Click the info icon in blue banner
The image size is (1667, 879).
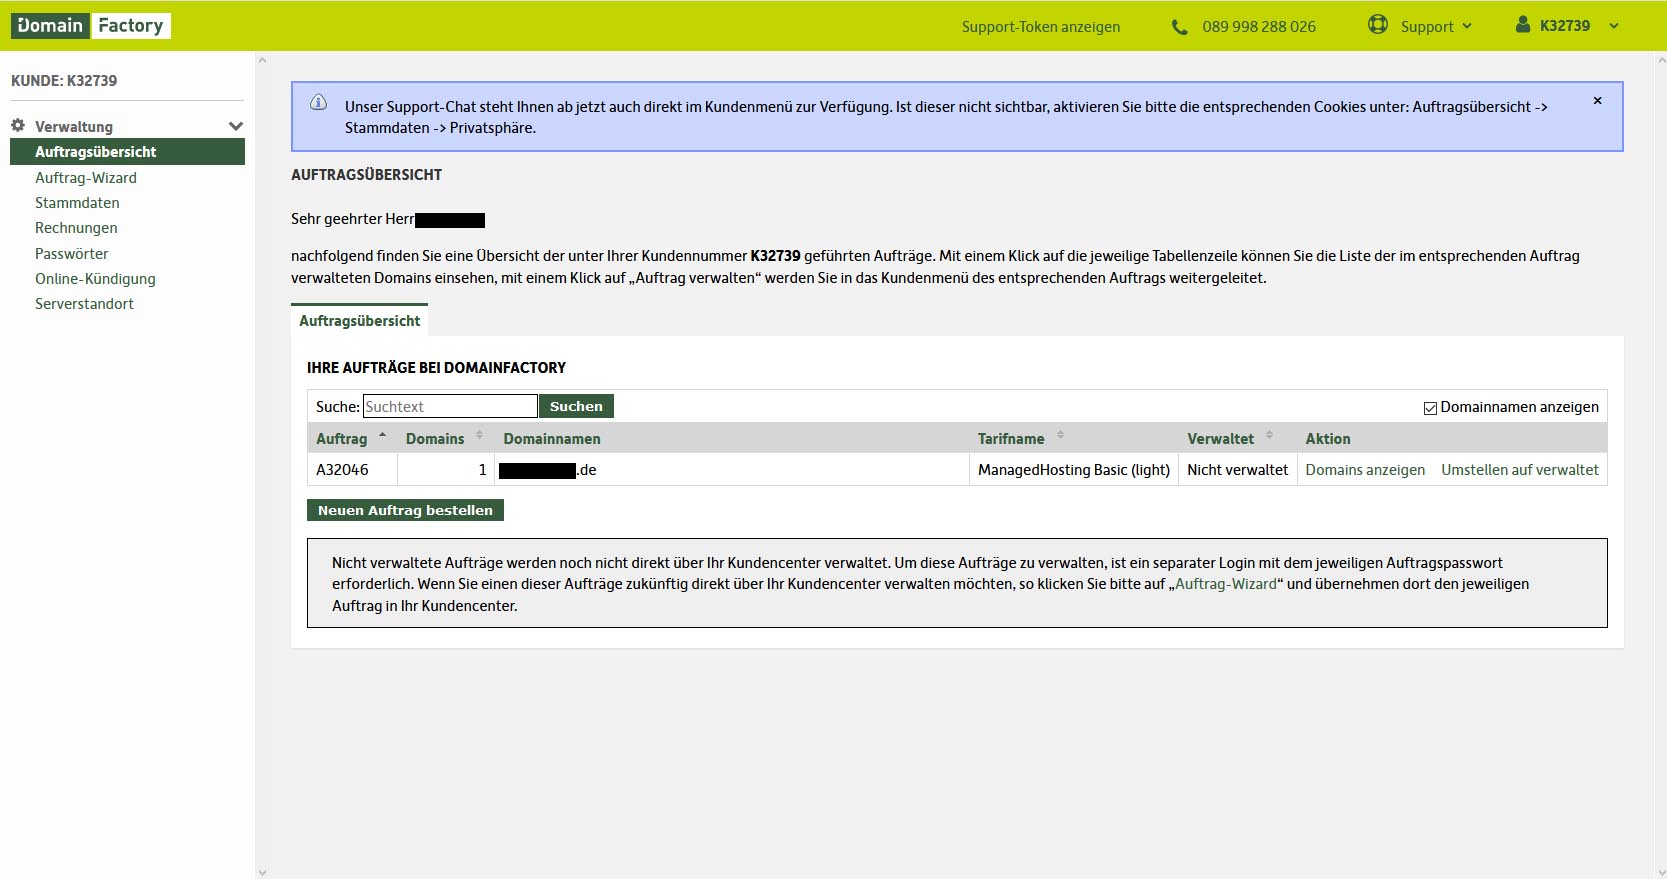pos(318,102)
